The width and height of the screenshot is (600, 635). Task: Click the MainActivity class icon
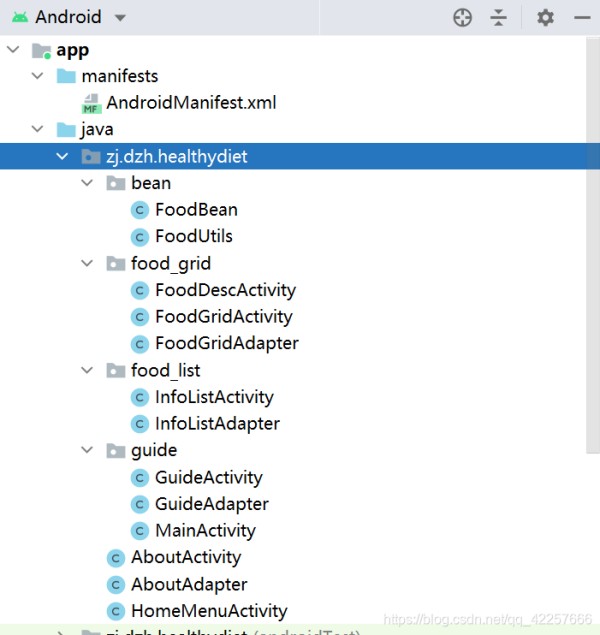coord(140,531)
